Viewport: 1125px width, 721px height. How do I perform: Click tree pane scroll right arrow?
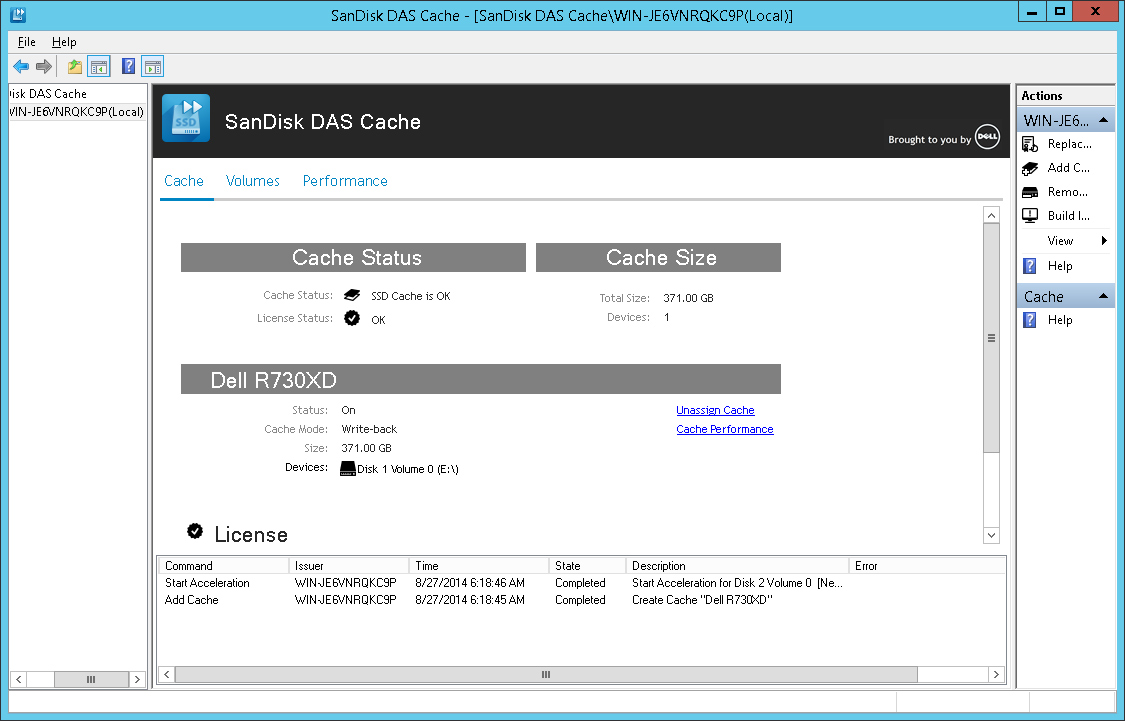137,679
